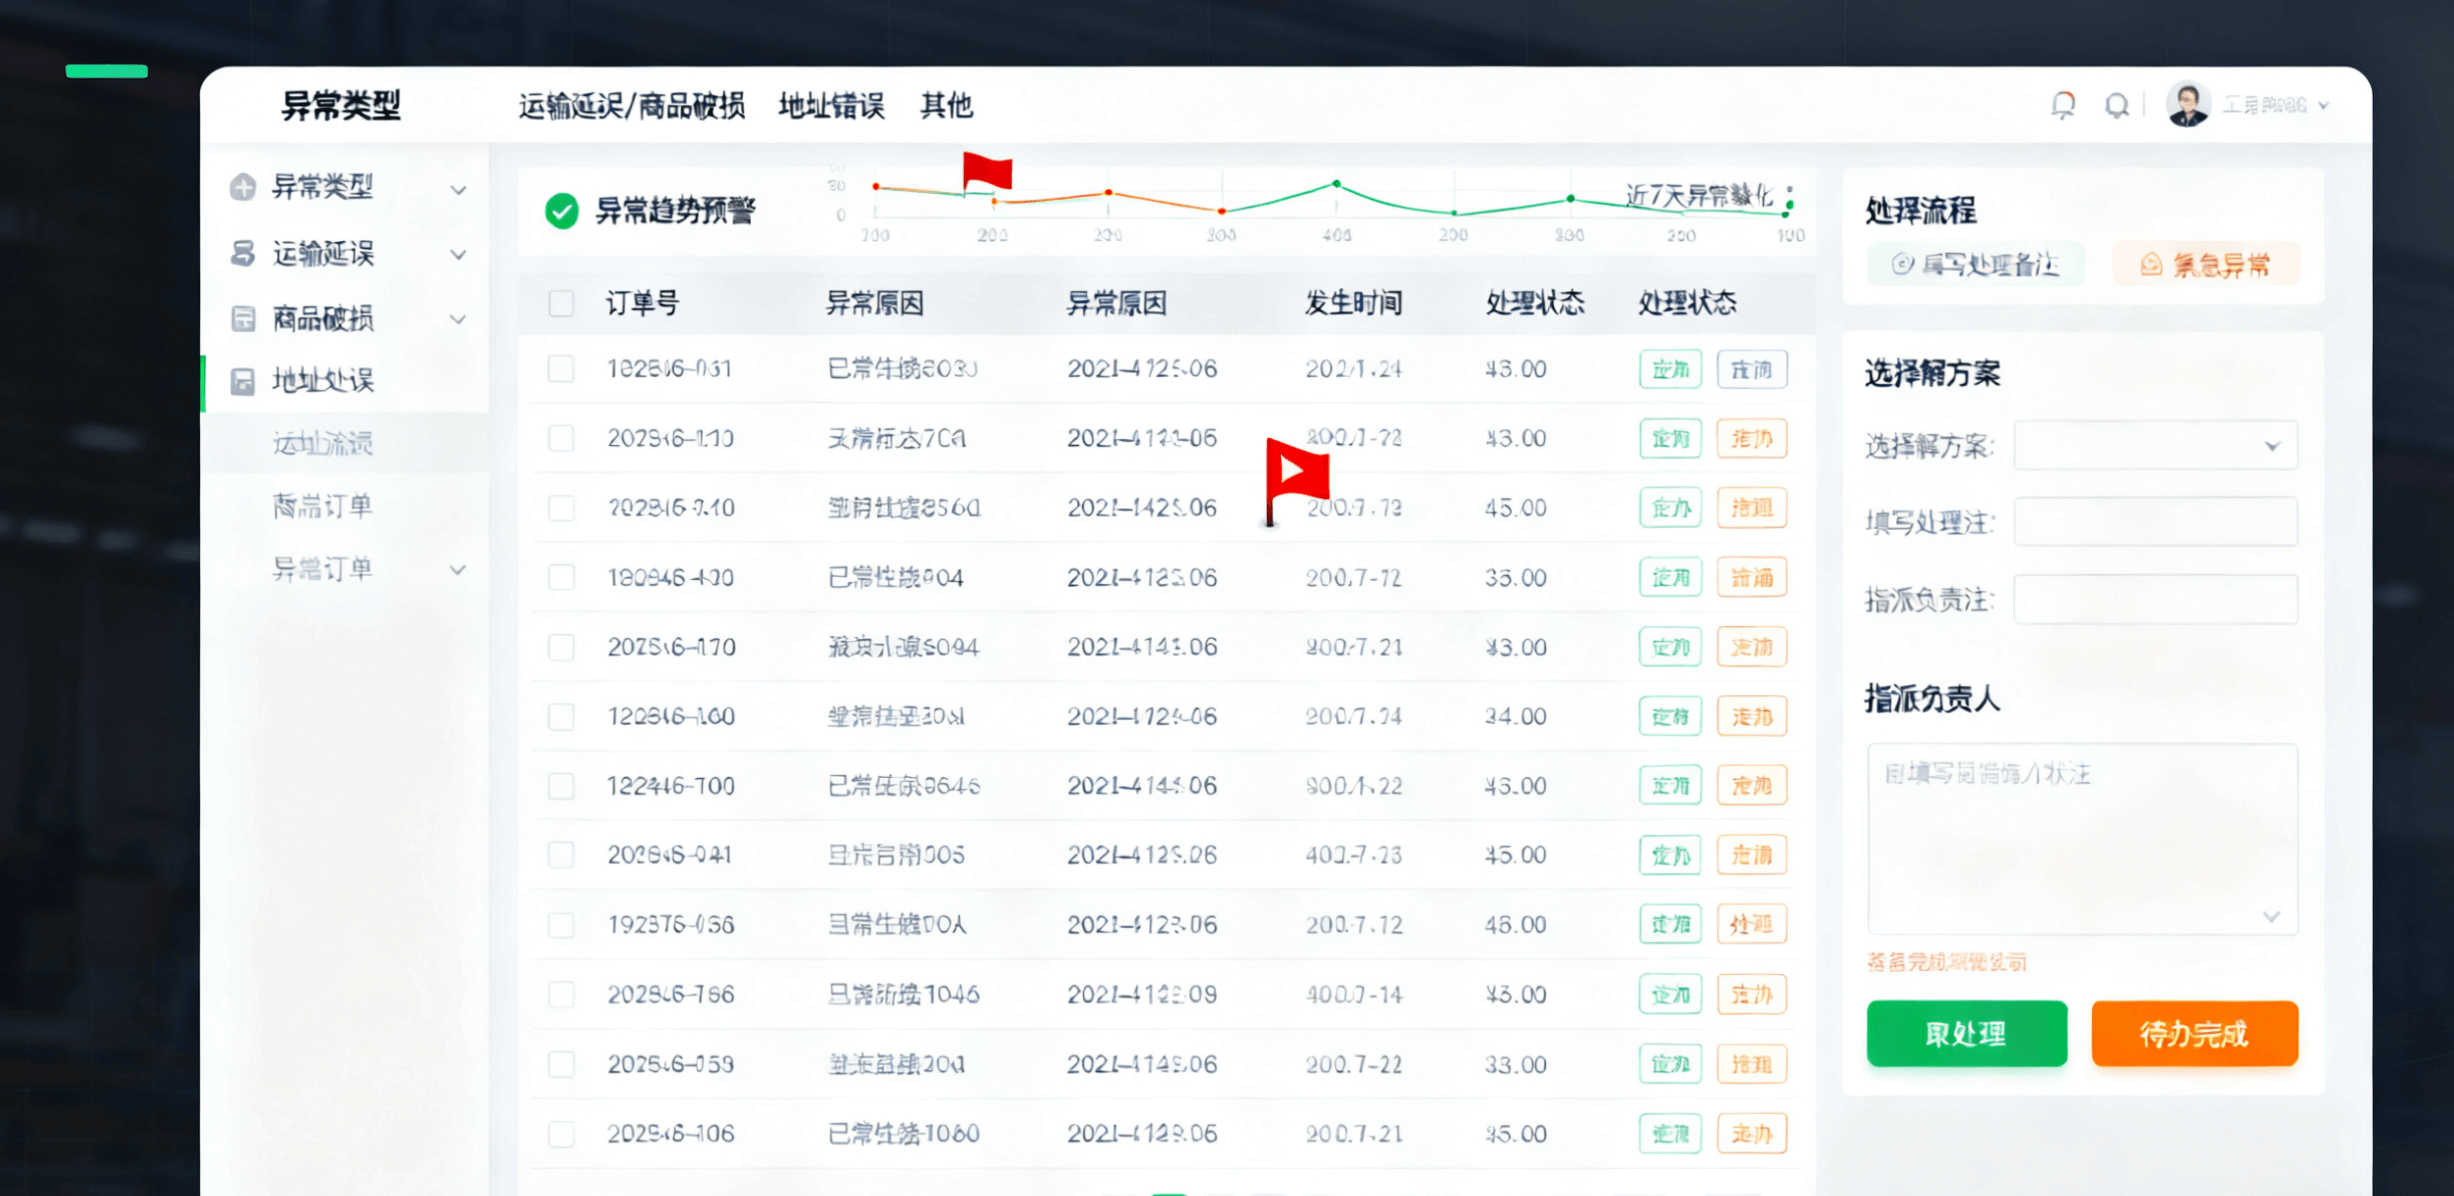This screenshot has width=2454, height=1196.
Task: Click the 商品破损 sidebar icon
Action: point(243,318)
